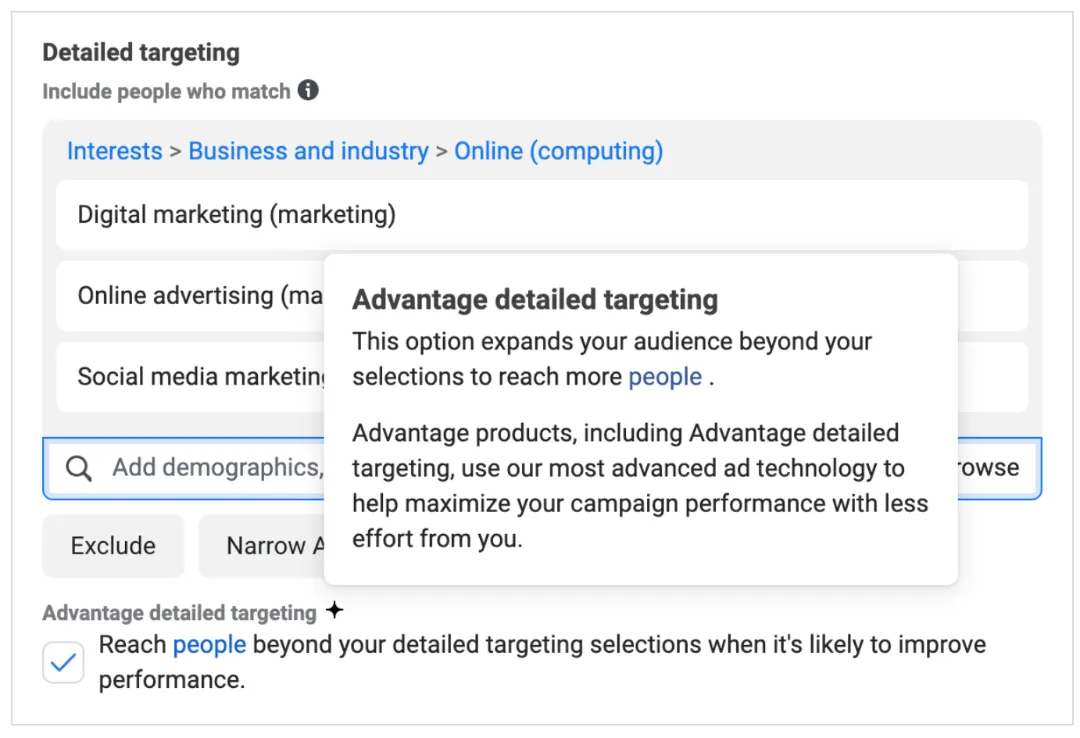Click the Browse button in the search box
1080x738 pixels.
tap(988, 467)
